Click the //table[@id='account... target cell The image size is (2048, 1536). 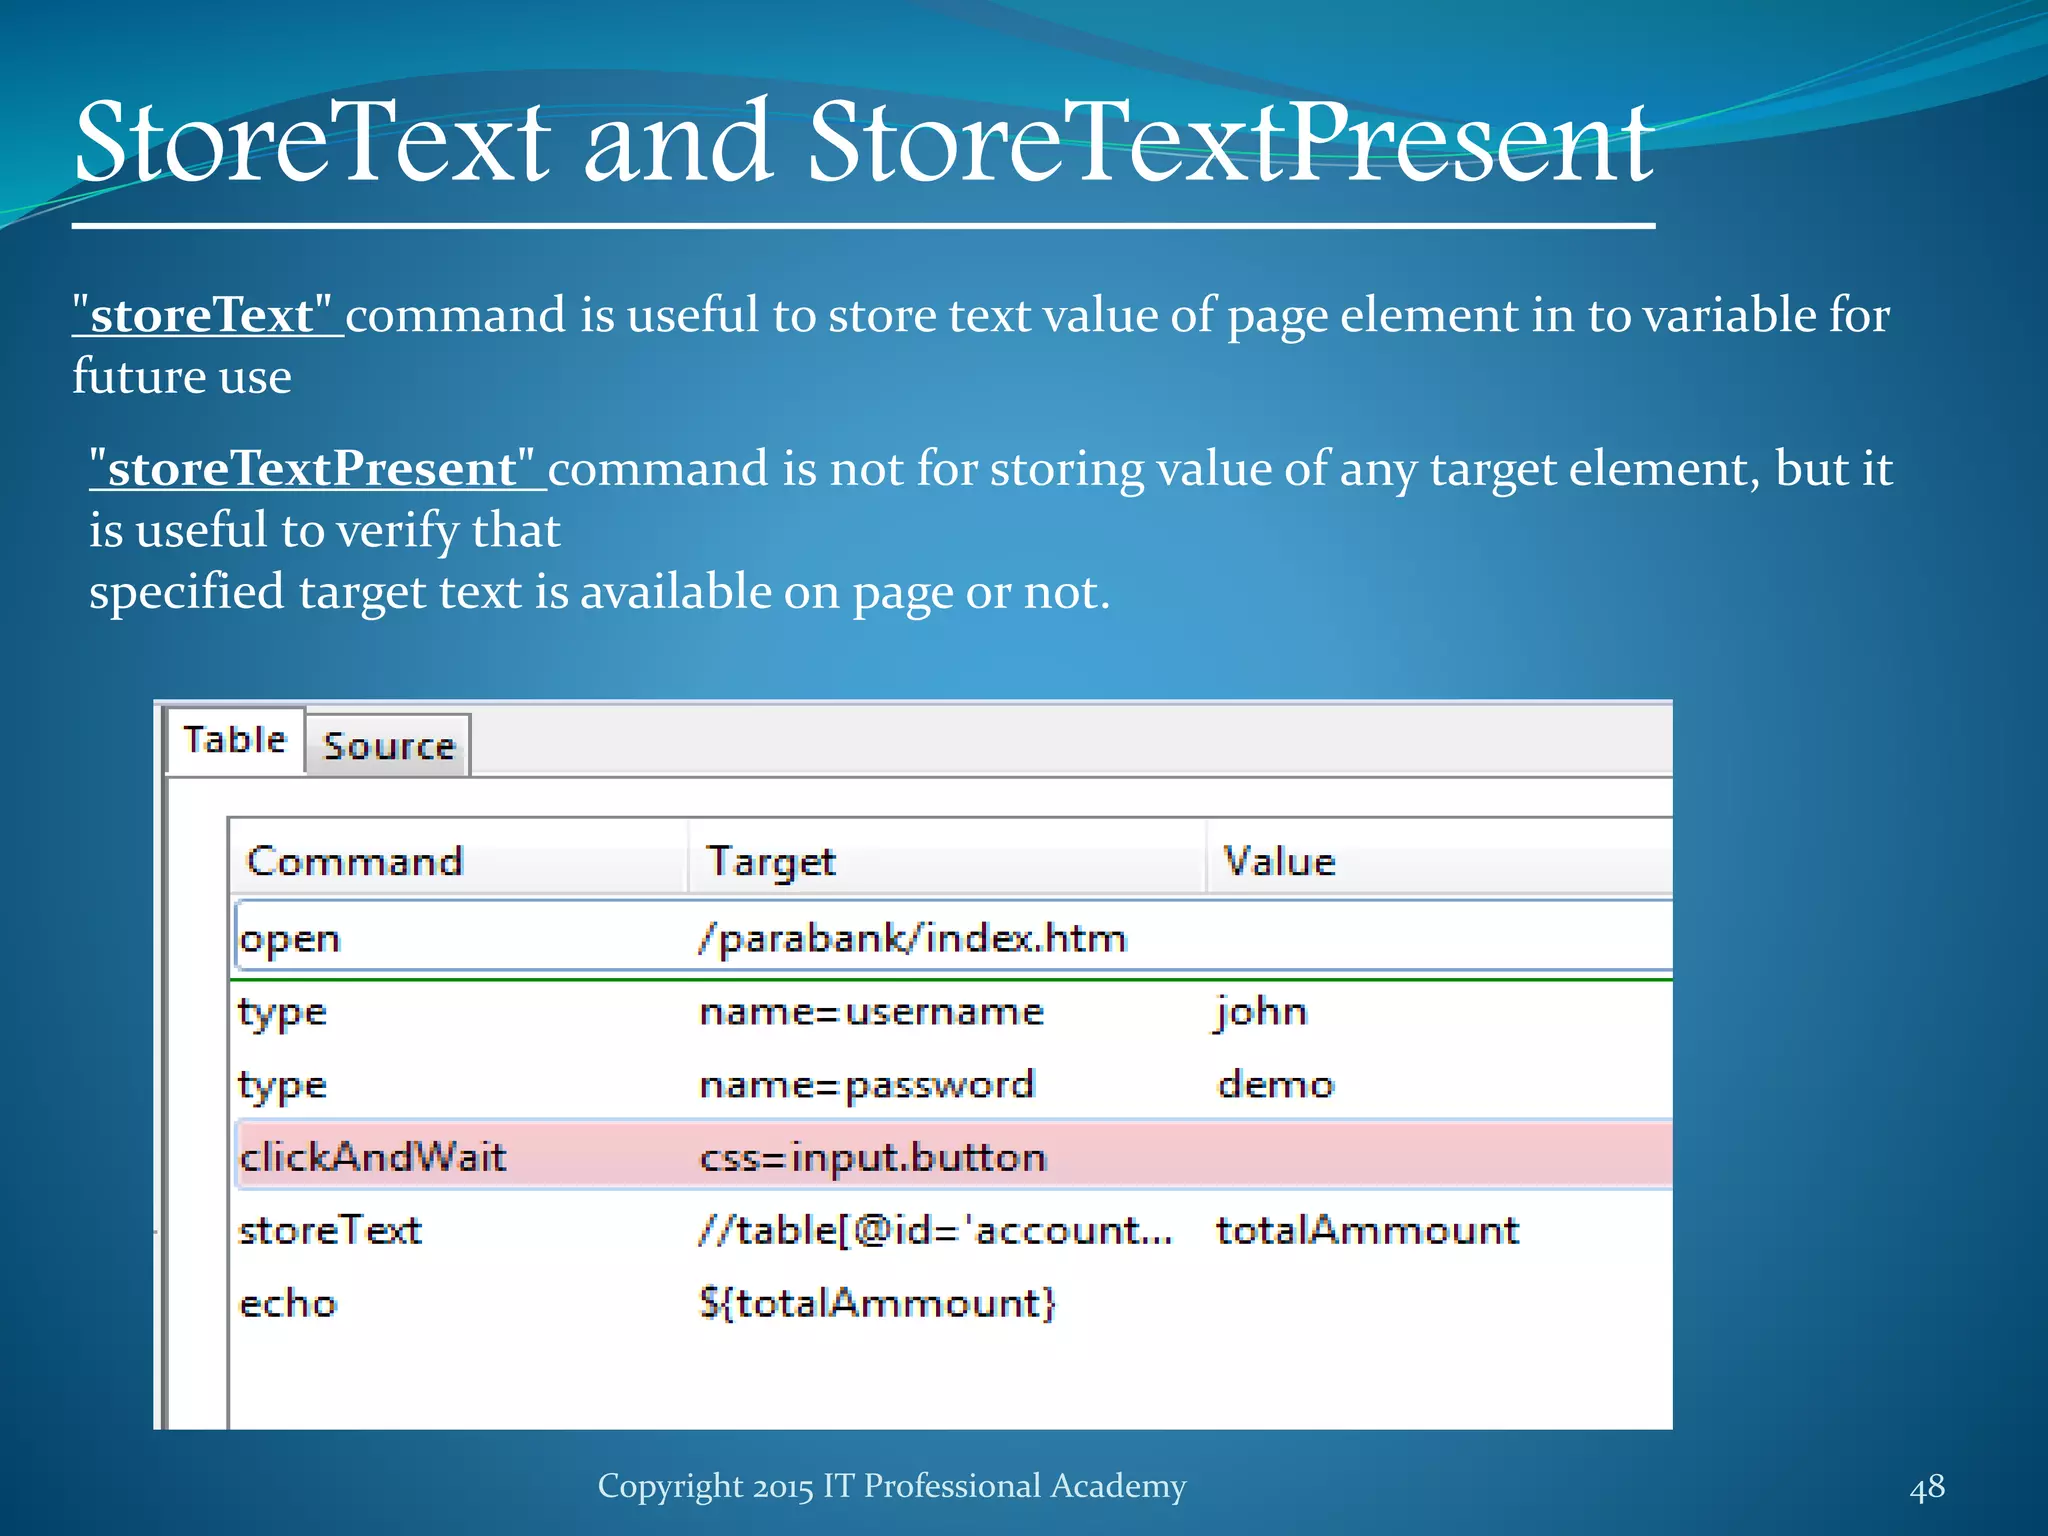click(934, 1230)
